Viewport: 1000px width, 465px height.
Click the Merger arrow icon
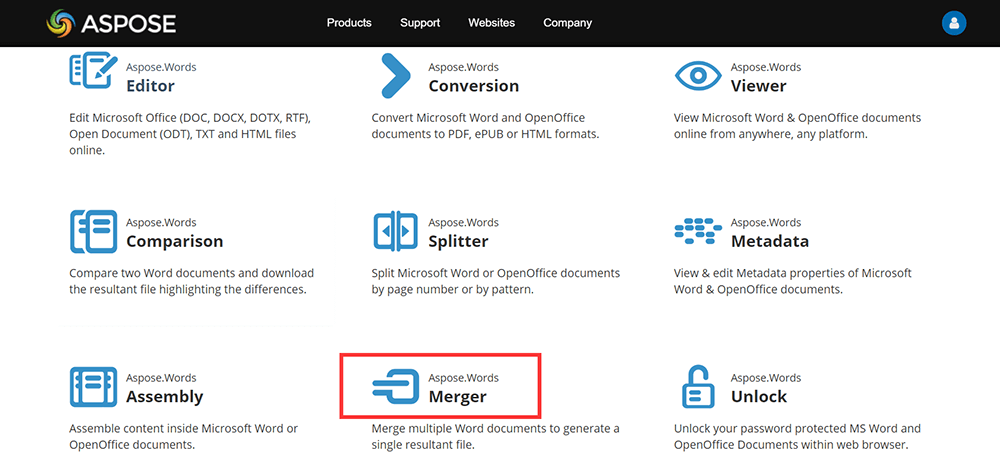point(396,387)
